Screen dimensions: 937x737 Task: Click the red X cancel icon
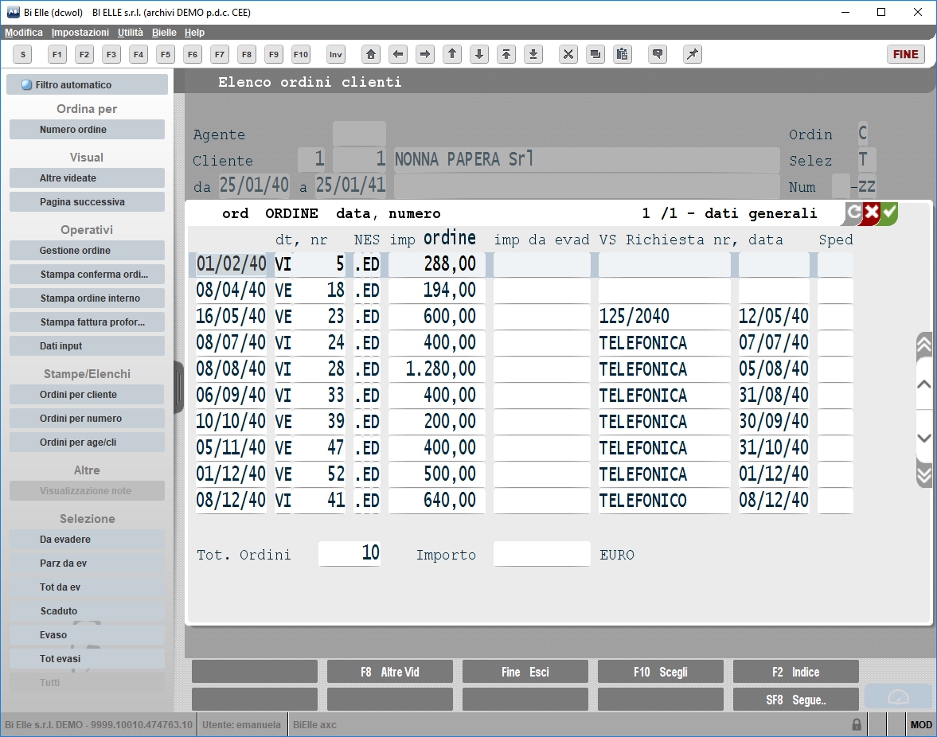click(872, 213)
